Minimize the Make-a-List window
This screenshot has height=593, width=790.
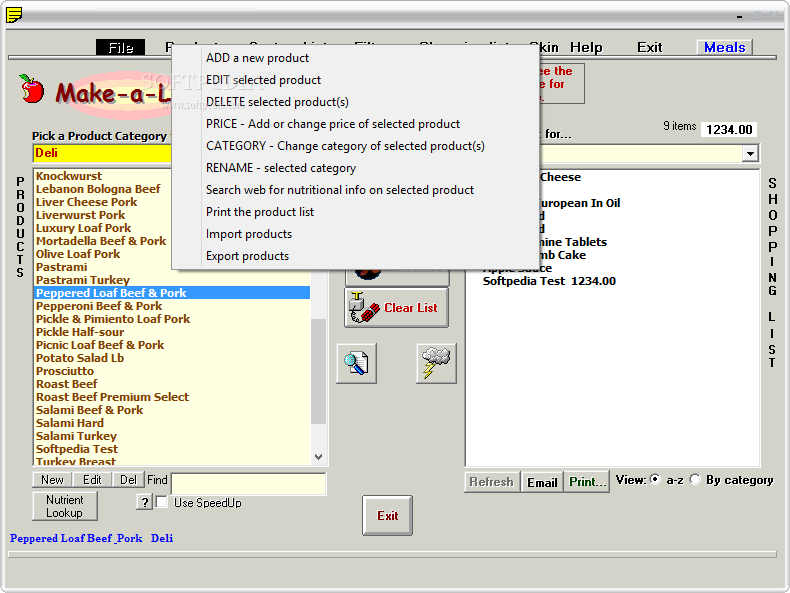tap(739, 16)
